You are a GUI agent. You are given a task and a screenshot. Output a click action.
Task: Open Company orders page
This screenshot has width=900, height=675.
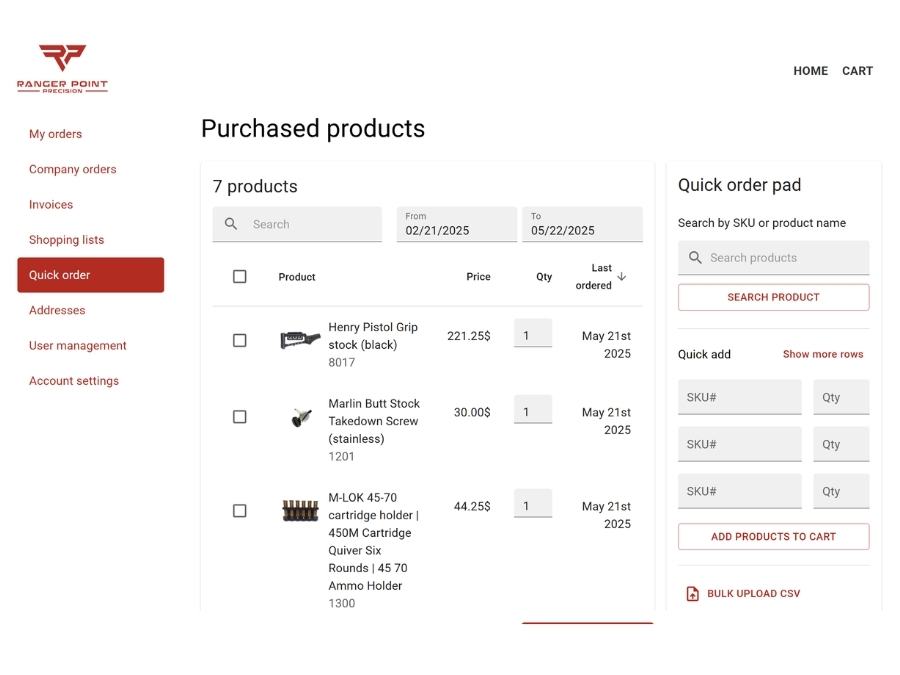[73, 169]
